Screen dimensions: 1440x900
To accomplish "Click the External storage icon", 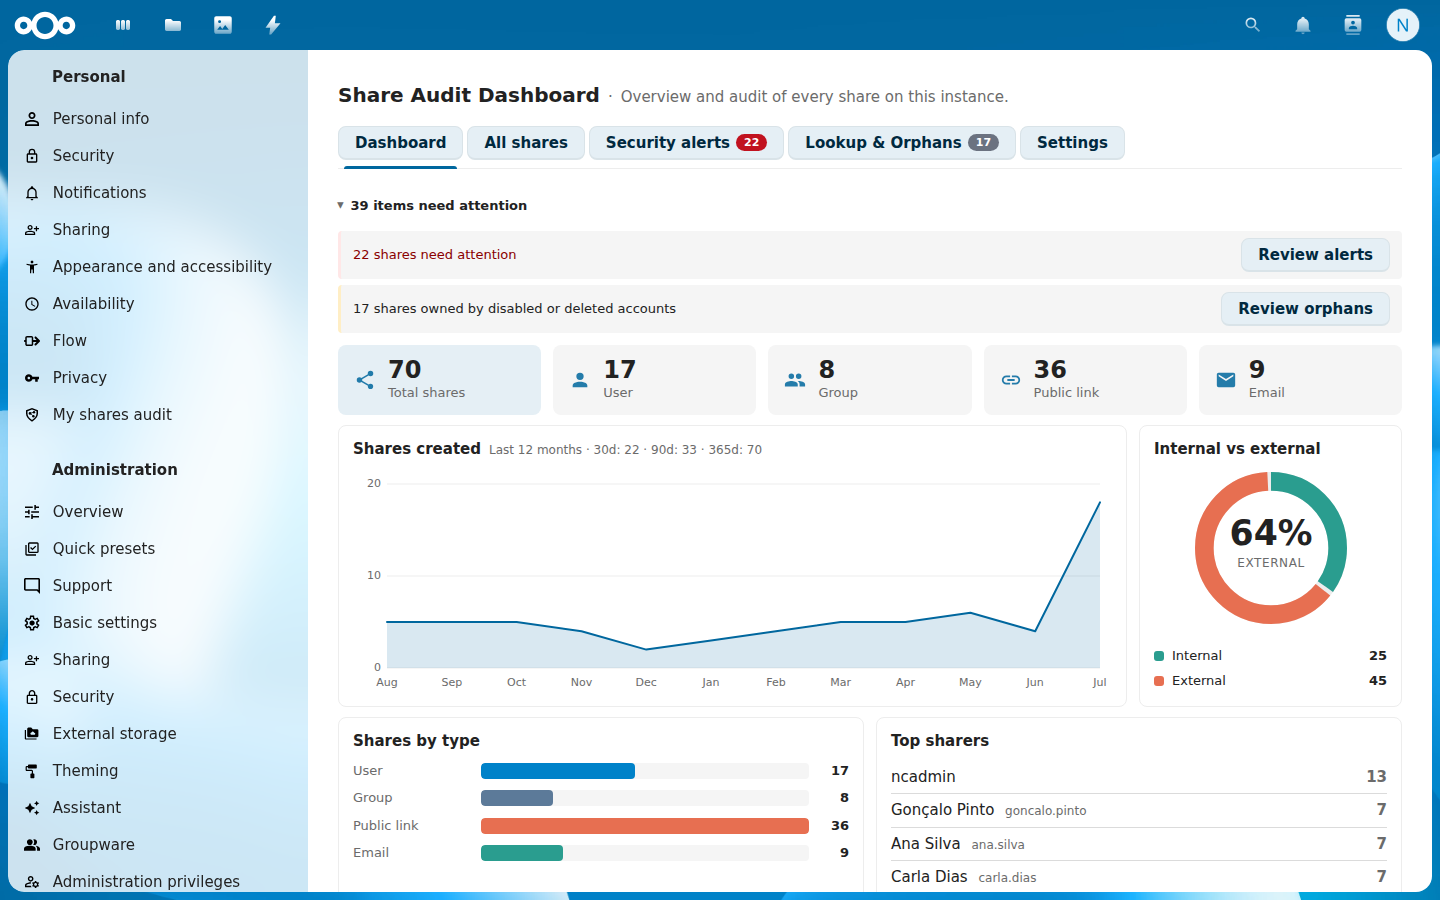I will 32,734.
